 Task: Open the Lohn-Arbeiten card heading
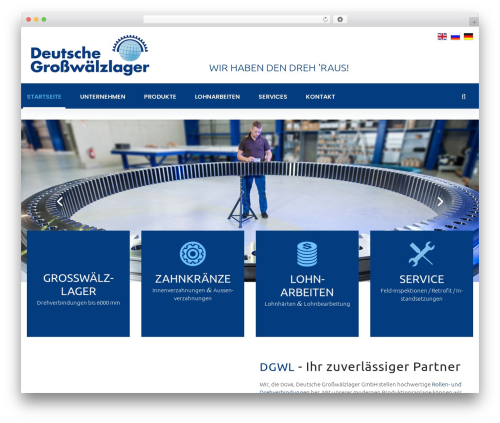pos(307,286)
